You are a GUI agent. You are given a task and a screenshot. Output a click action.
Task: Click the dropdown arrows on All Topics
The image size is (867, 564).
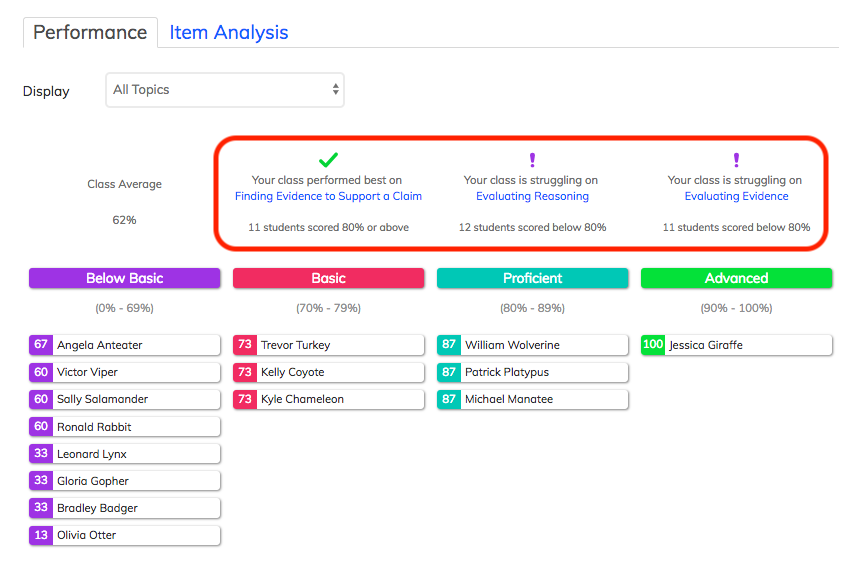(335, 89)
